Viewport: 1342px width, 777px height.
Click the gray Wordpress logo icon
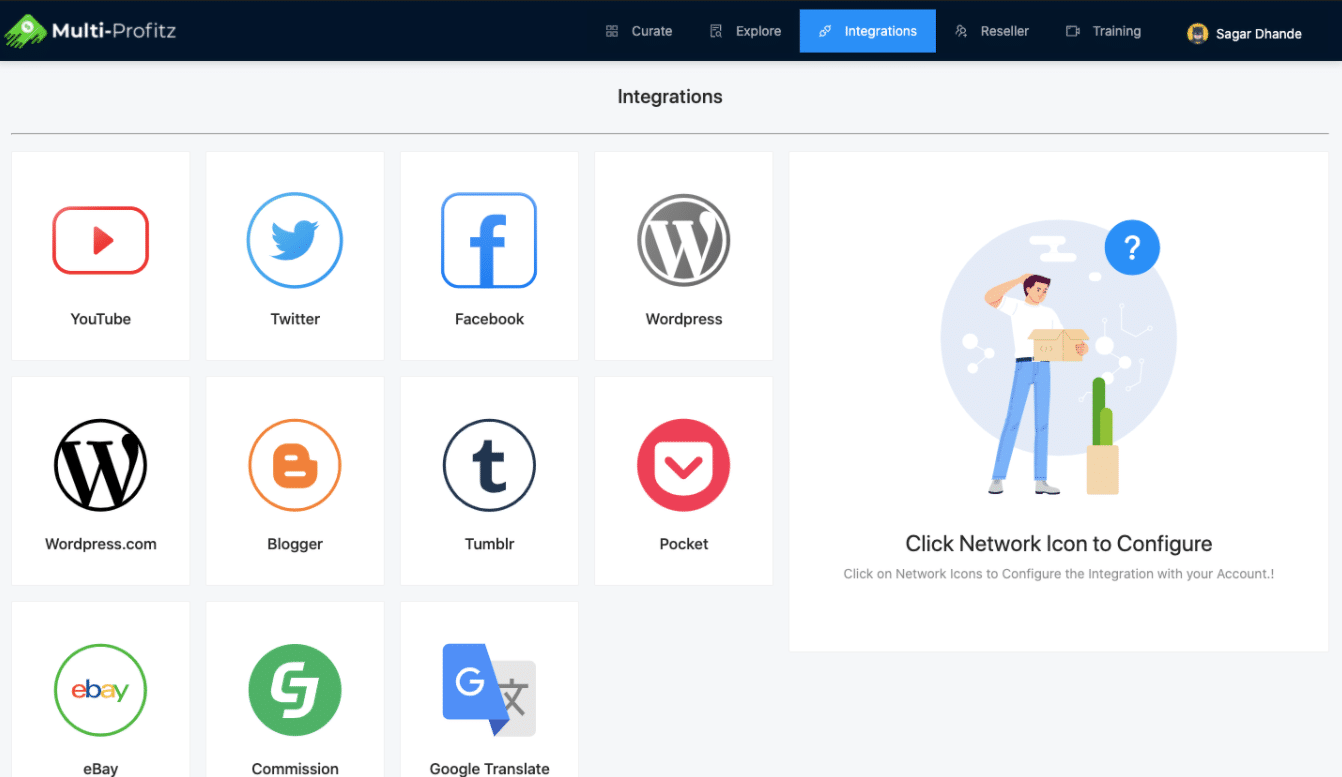pyautogui.click(x=684, y=241)
